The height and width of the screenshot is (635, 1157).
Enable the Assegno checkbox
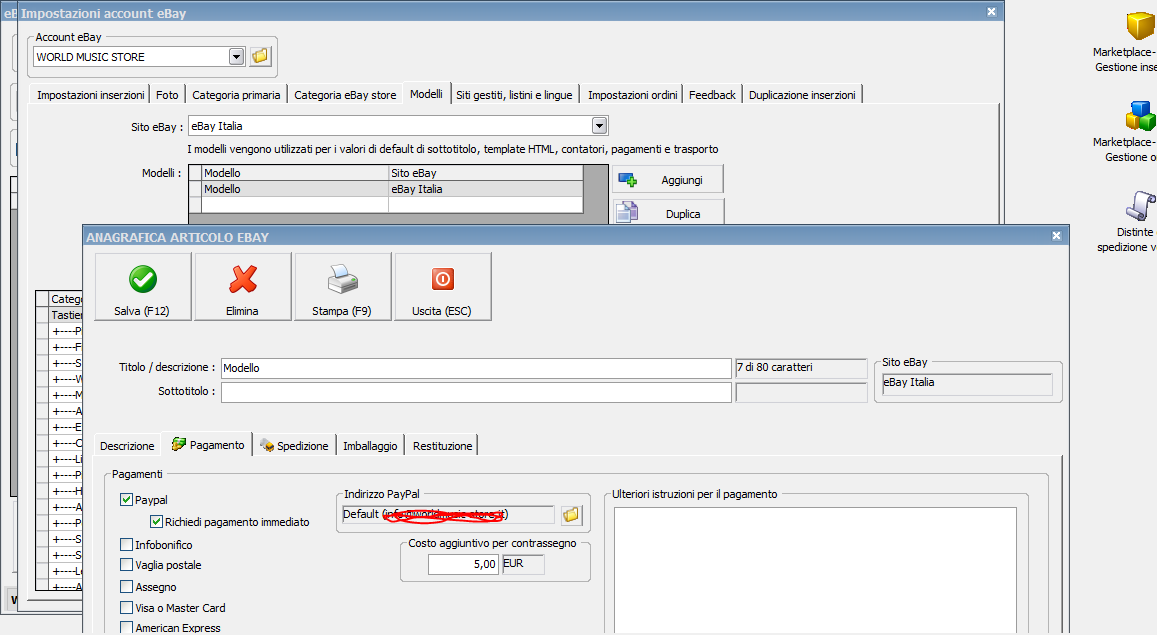(126, 586)
